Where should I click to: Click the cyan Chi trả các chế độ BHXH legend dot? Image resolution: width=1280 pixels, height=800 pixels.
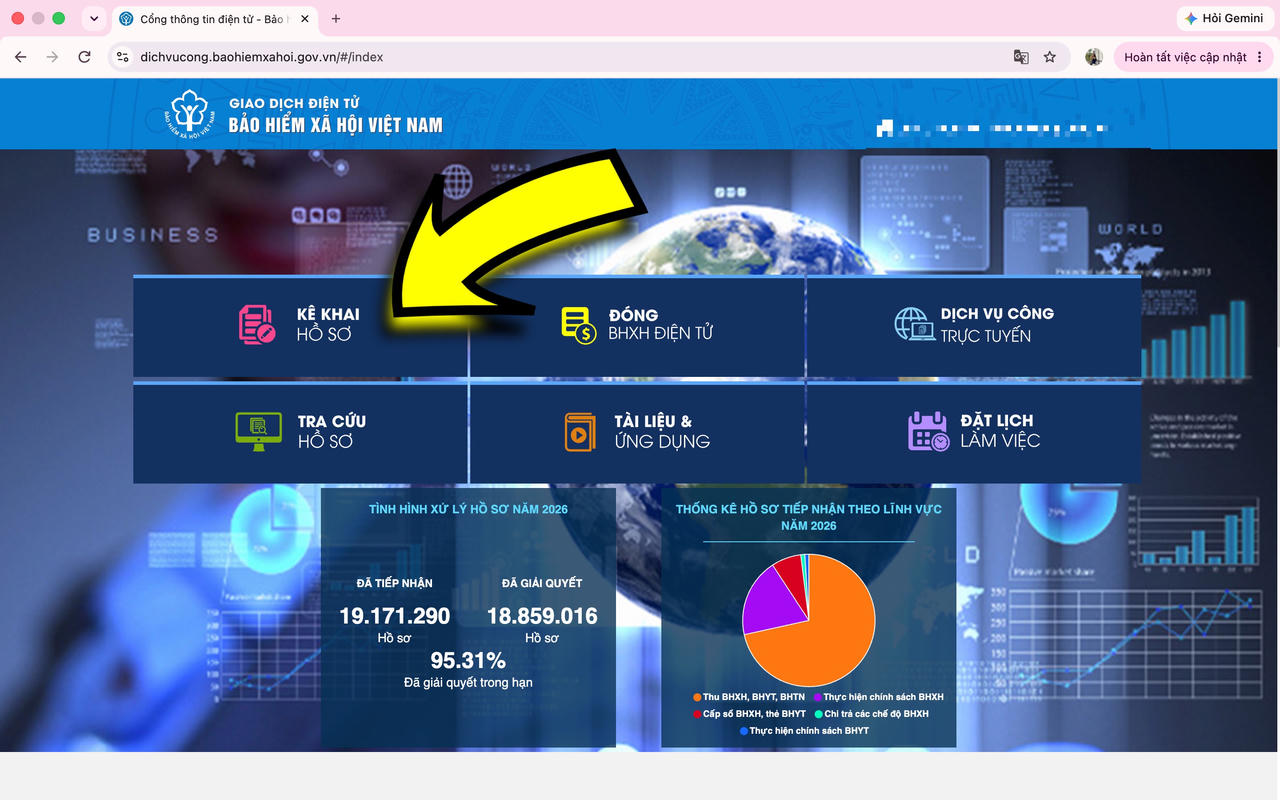[x=818, y=714]
